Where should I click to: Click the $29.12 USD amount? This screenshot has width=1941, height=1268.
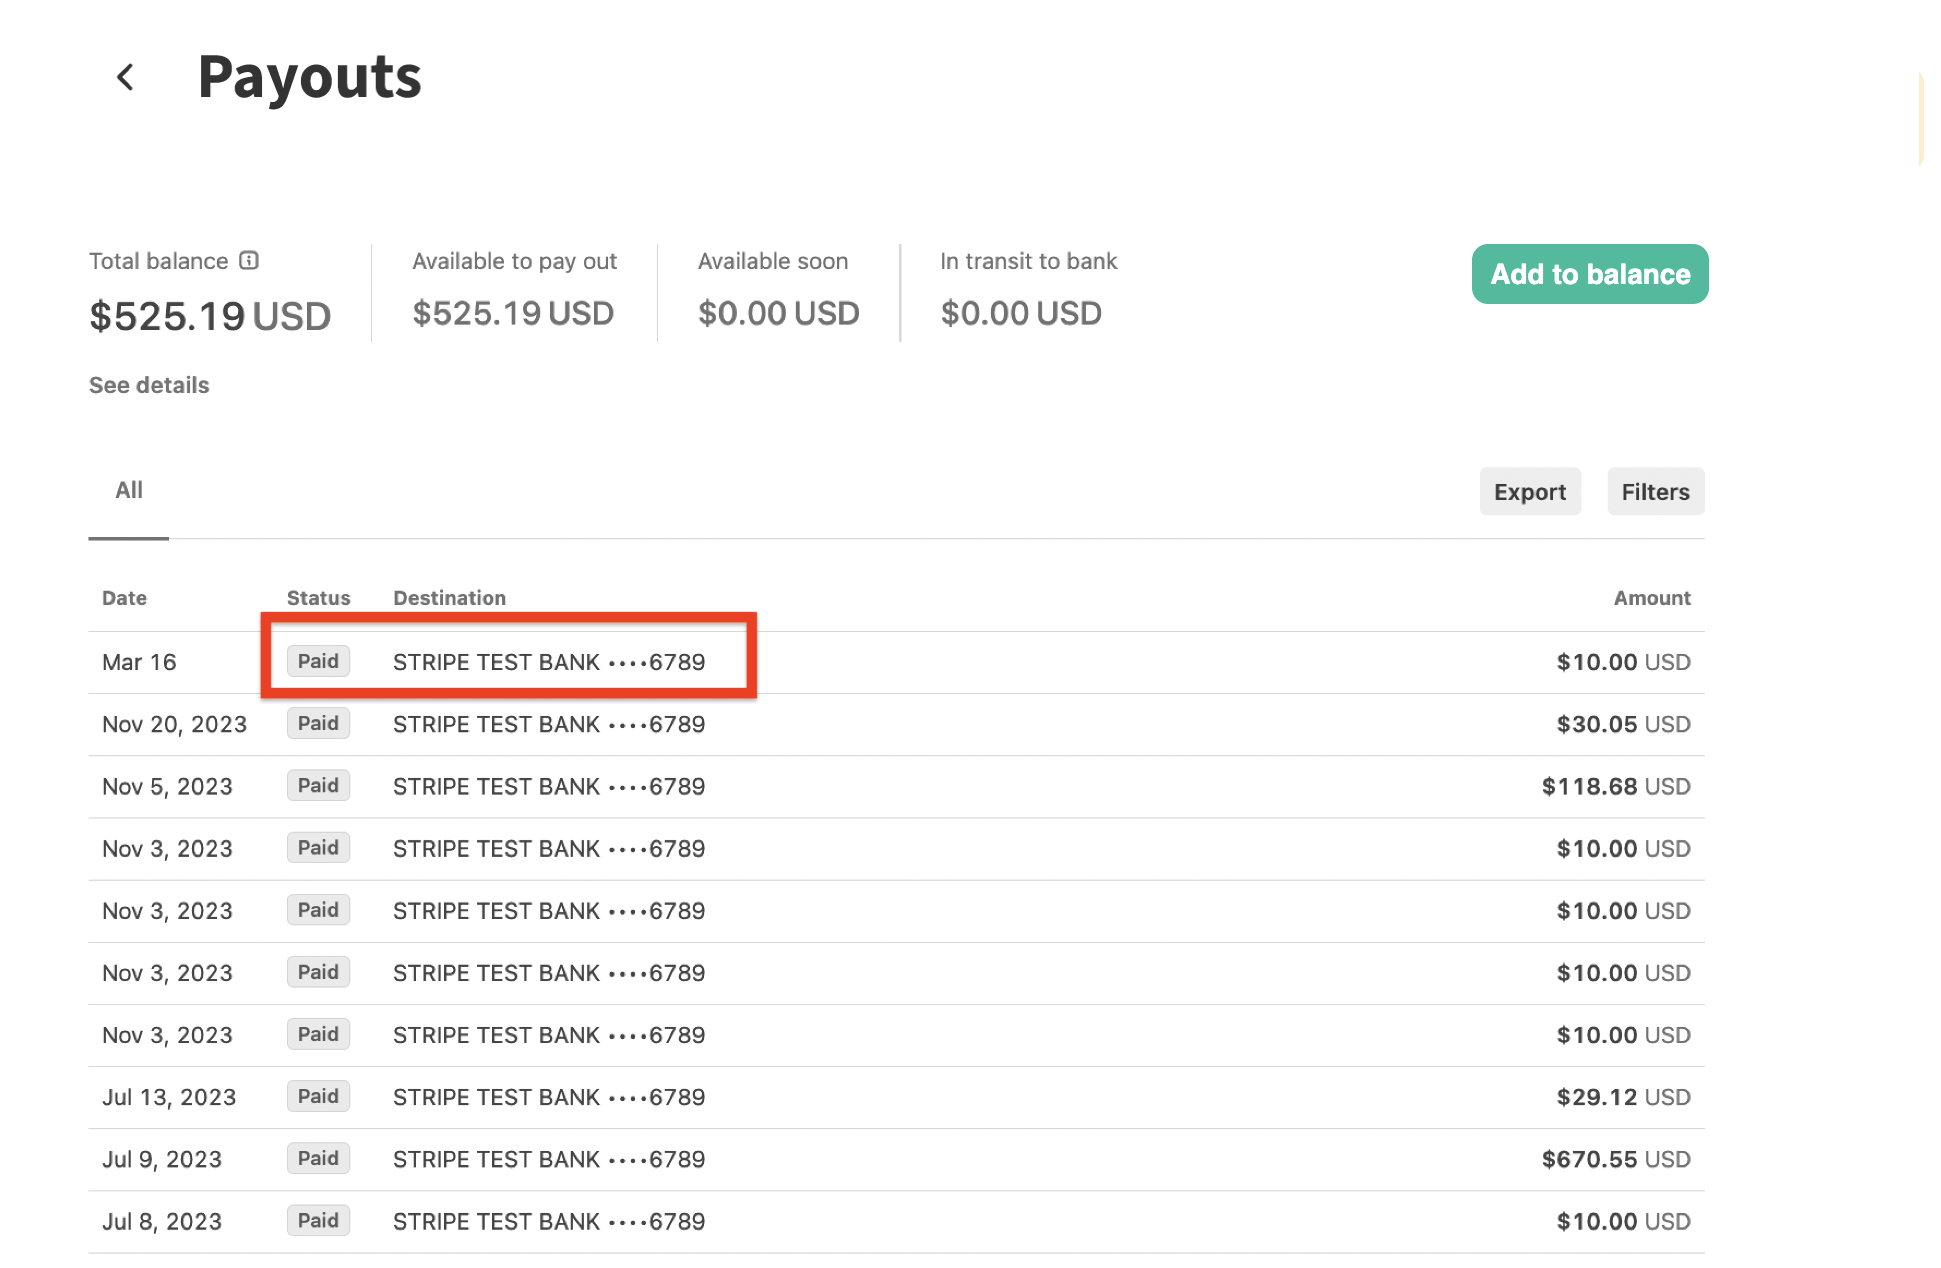click(1622, 1097)
